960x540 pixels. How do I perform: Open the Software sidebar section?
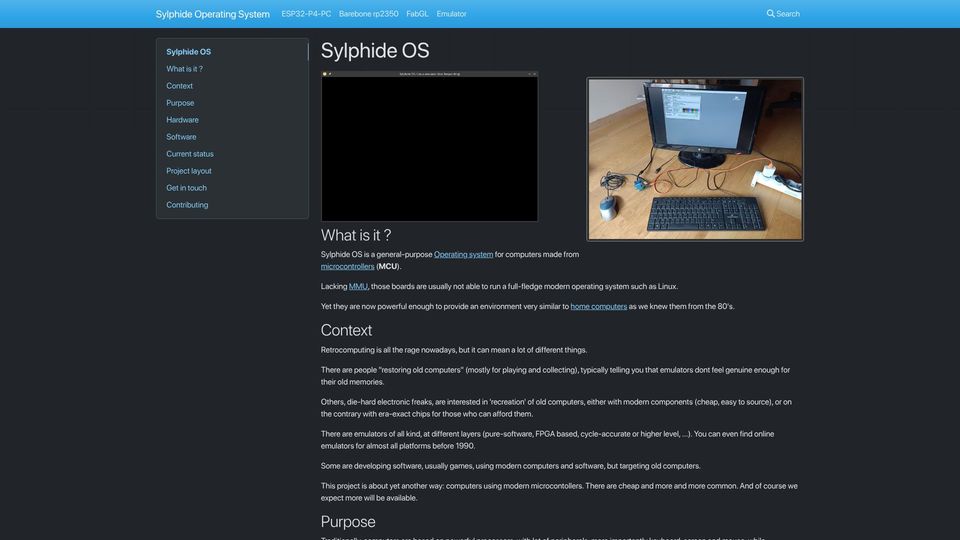tap(181, 137)
